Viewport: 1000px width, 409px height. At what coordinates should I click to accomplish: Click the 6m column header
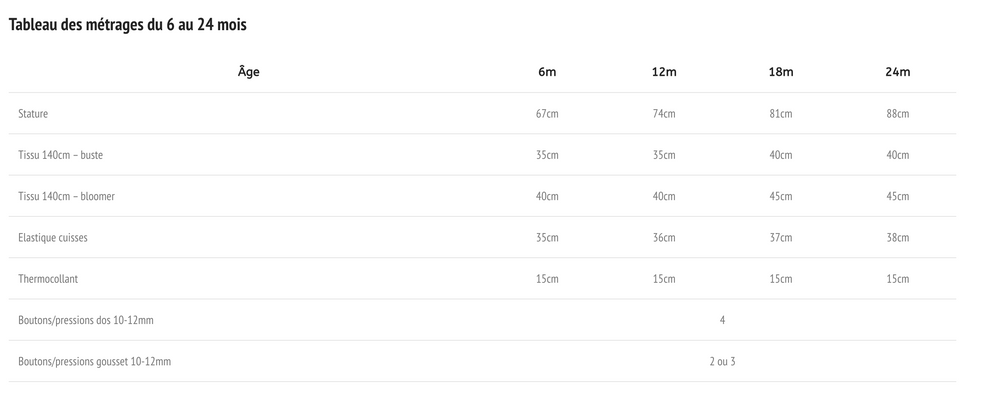[547, 72]
